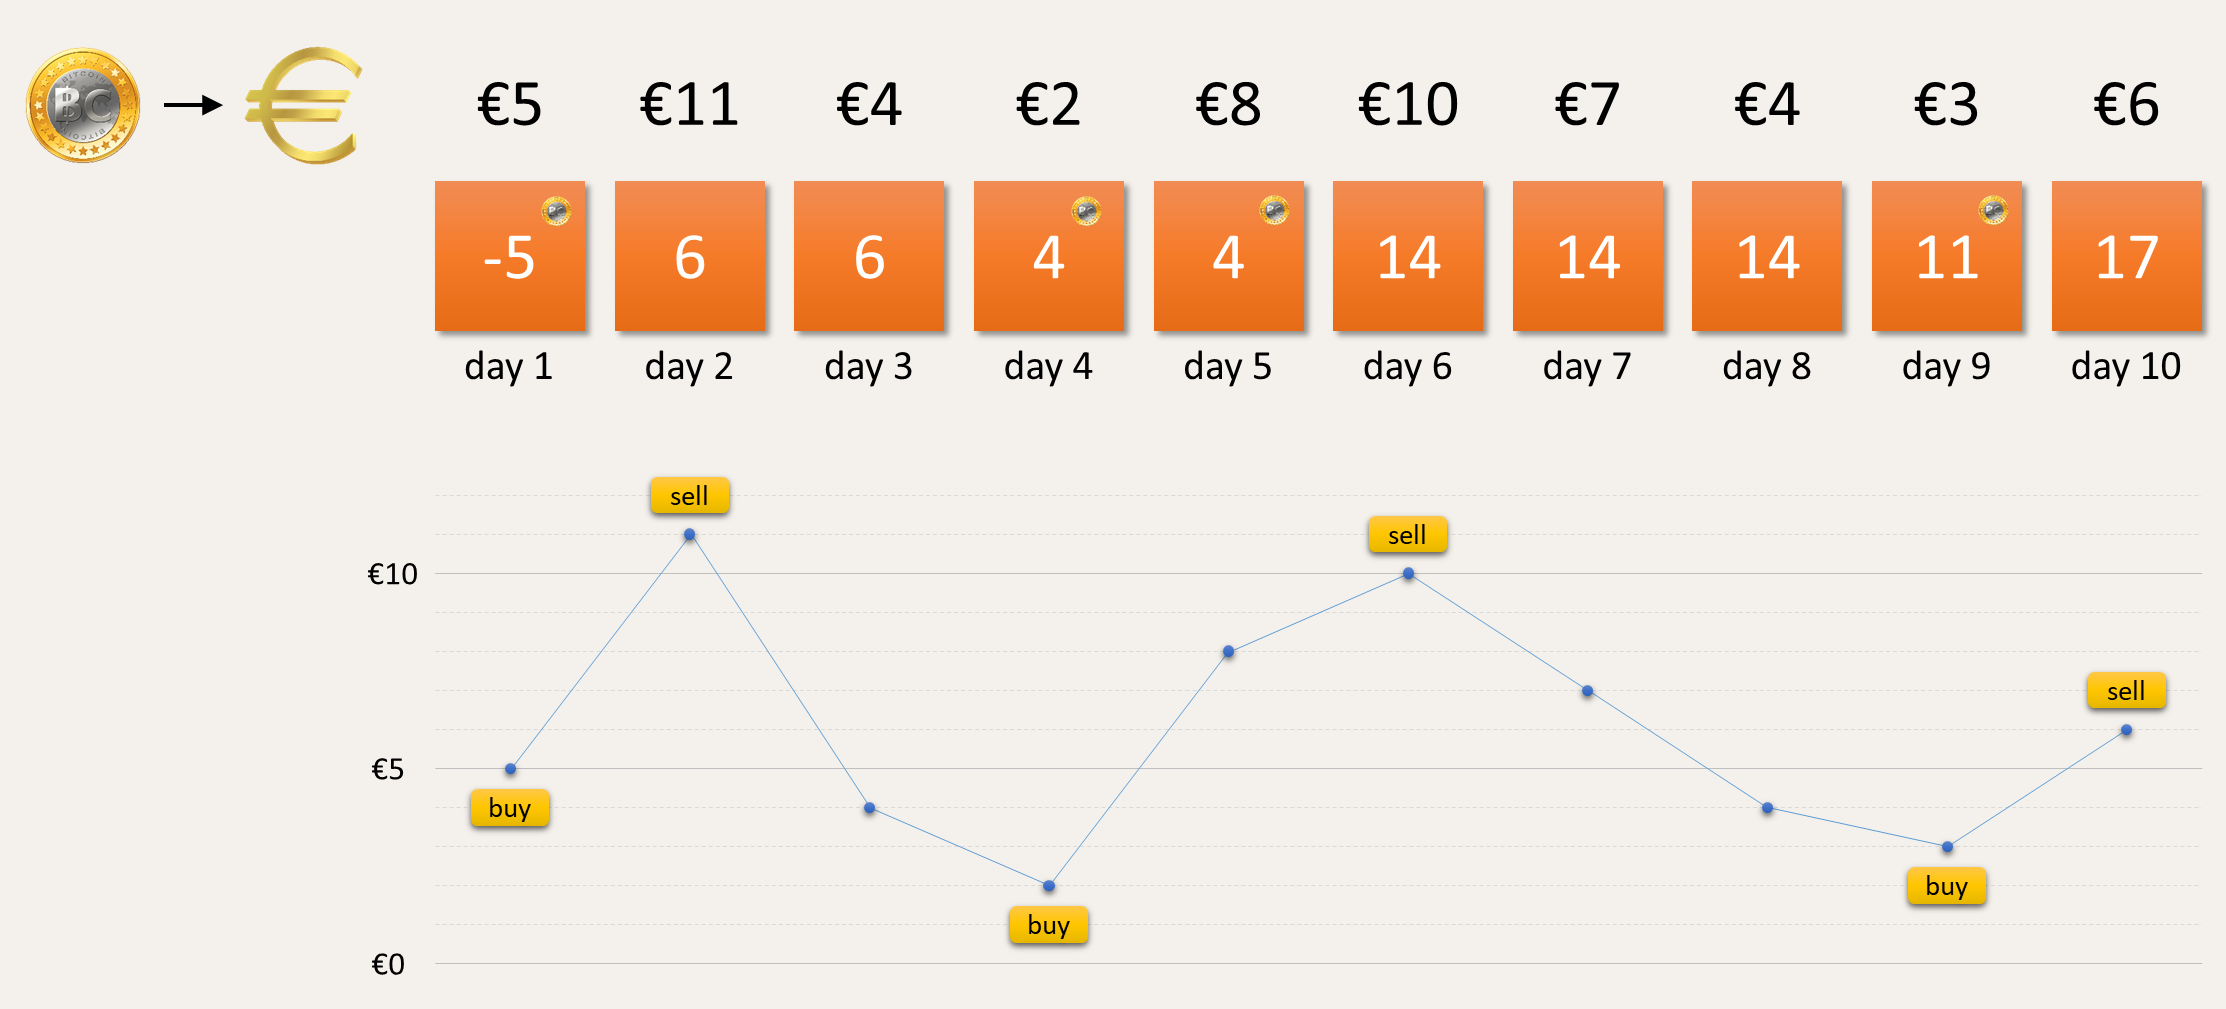Click the buy label below day 1 point
The image size is (2226, 1009).
[x=509, y=808]
